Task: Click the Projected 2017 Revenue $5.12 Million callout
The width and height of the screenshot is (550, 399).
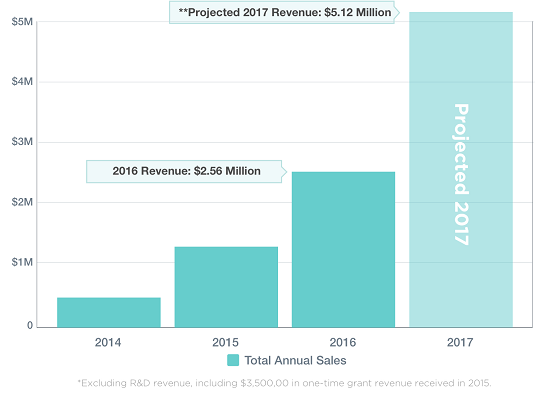Action: click(x=284, y=13)
